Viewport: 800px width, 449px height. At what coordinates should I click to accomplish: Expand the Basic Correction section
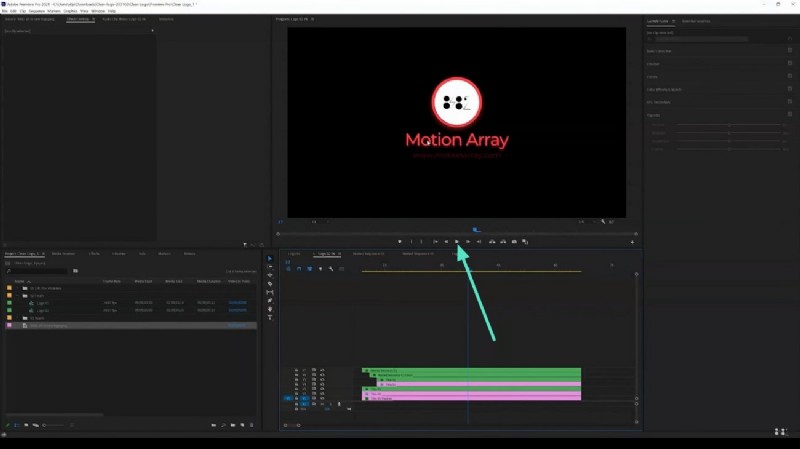[x=659, y=51]
